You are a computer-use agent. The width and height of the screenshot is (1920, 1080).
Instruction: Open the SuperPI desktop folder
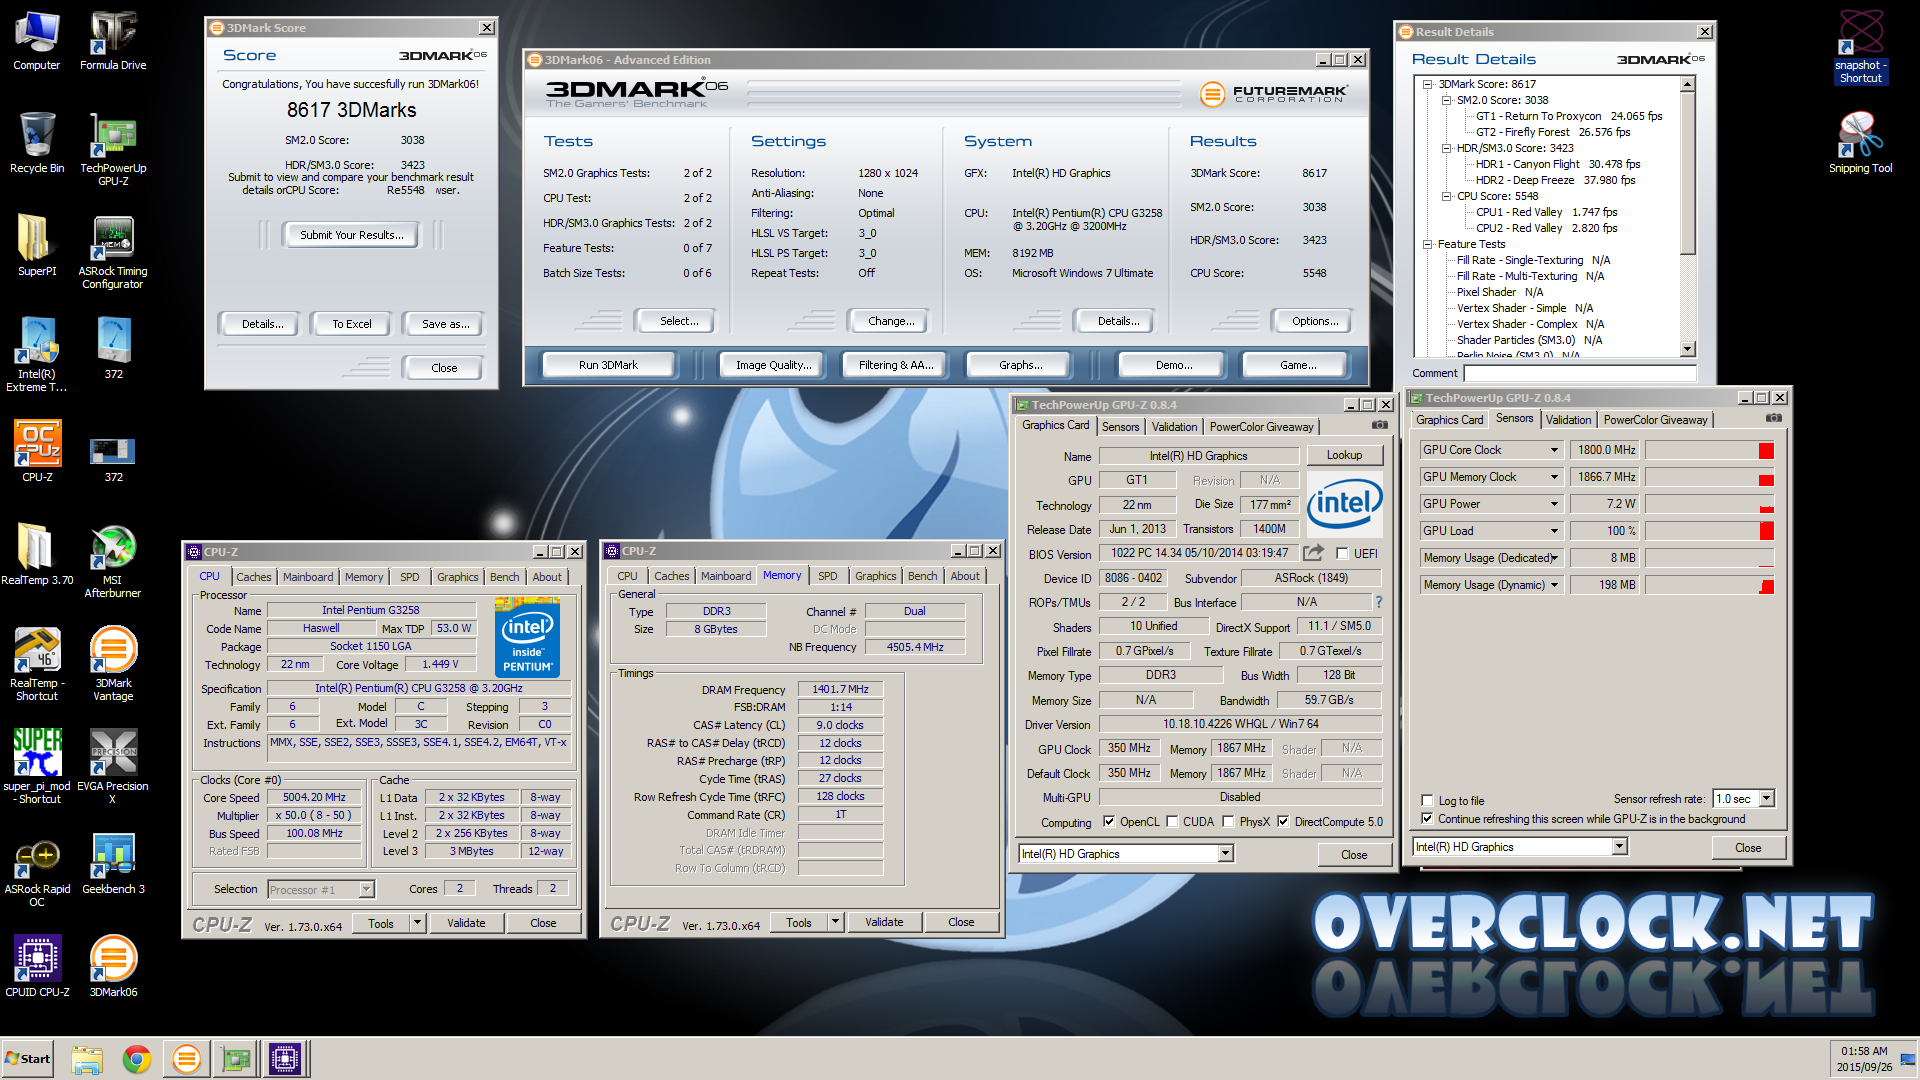tap(37, 246)
